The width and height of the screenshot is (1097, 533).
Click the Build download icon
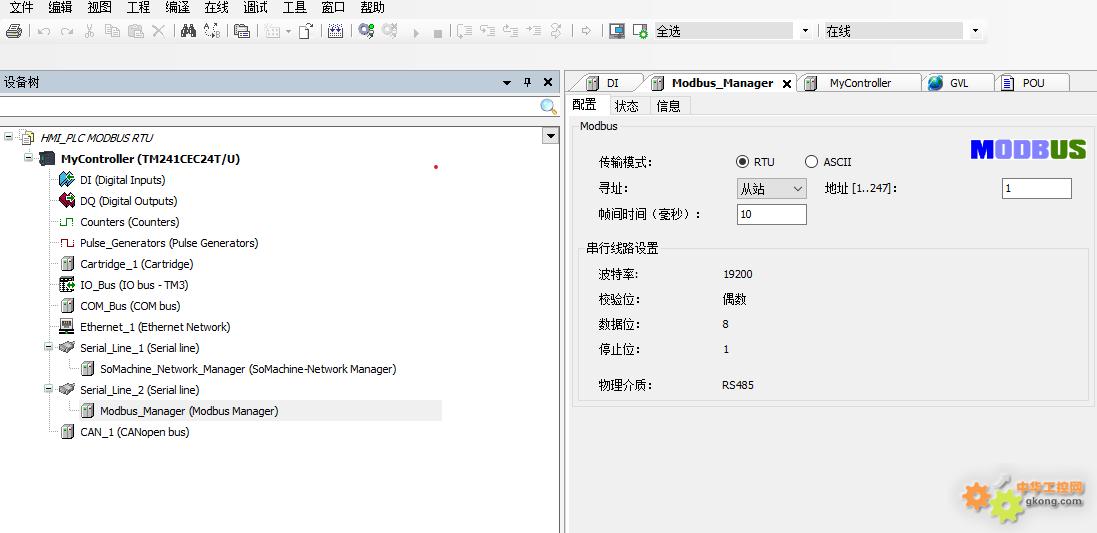(336, 31)
